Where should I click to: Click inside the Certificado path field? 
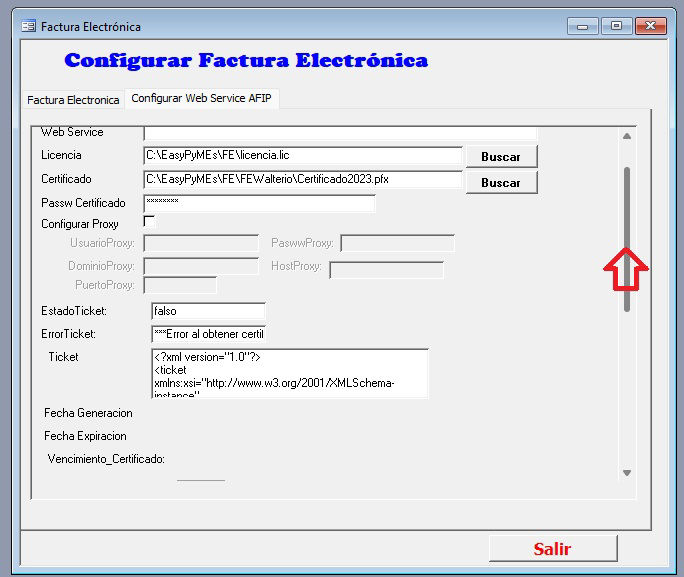(302, 180)
